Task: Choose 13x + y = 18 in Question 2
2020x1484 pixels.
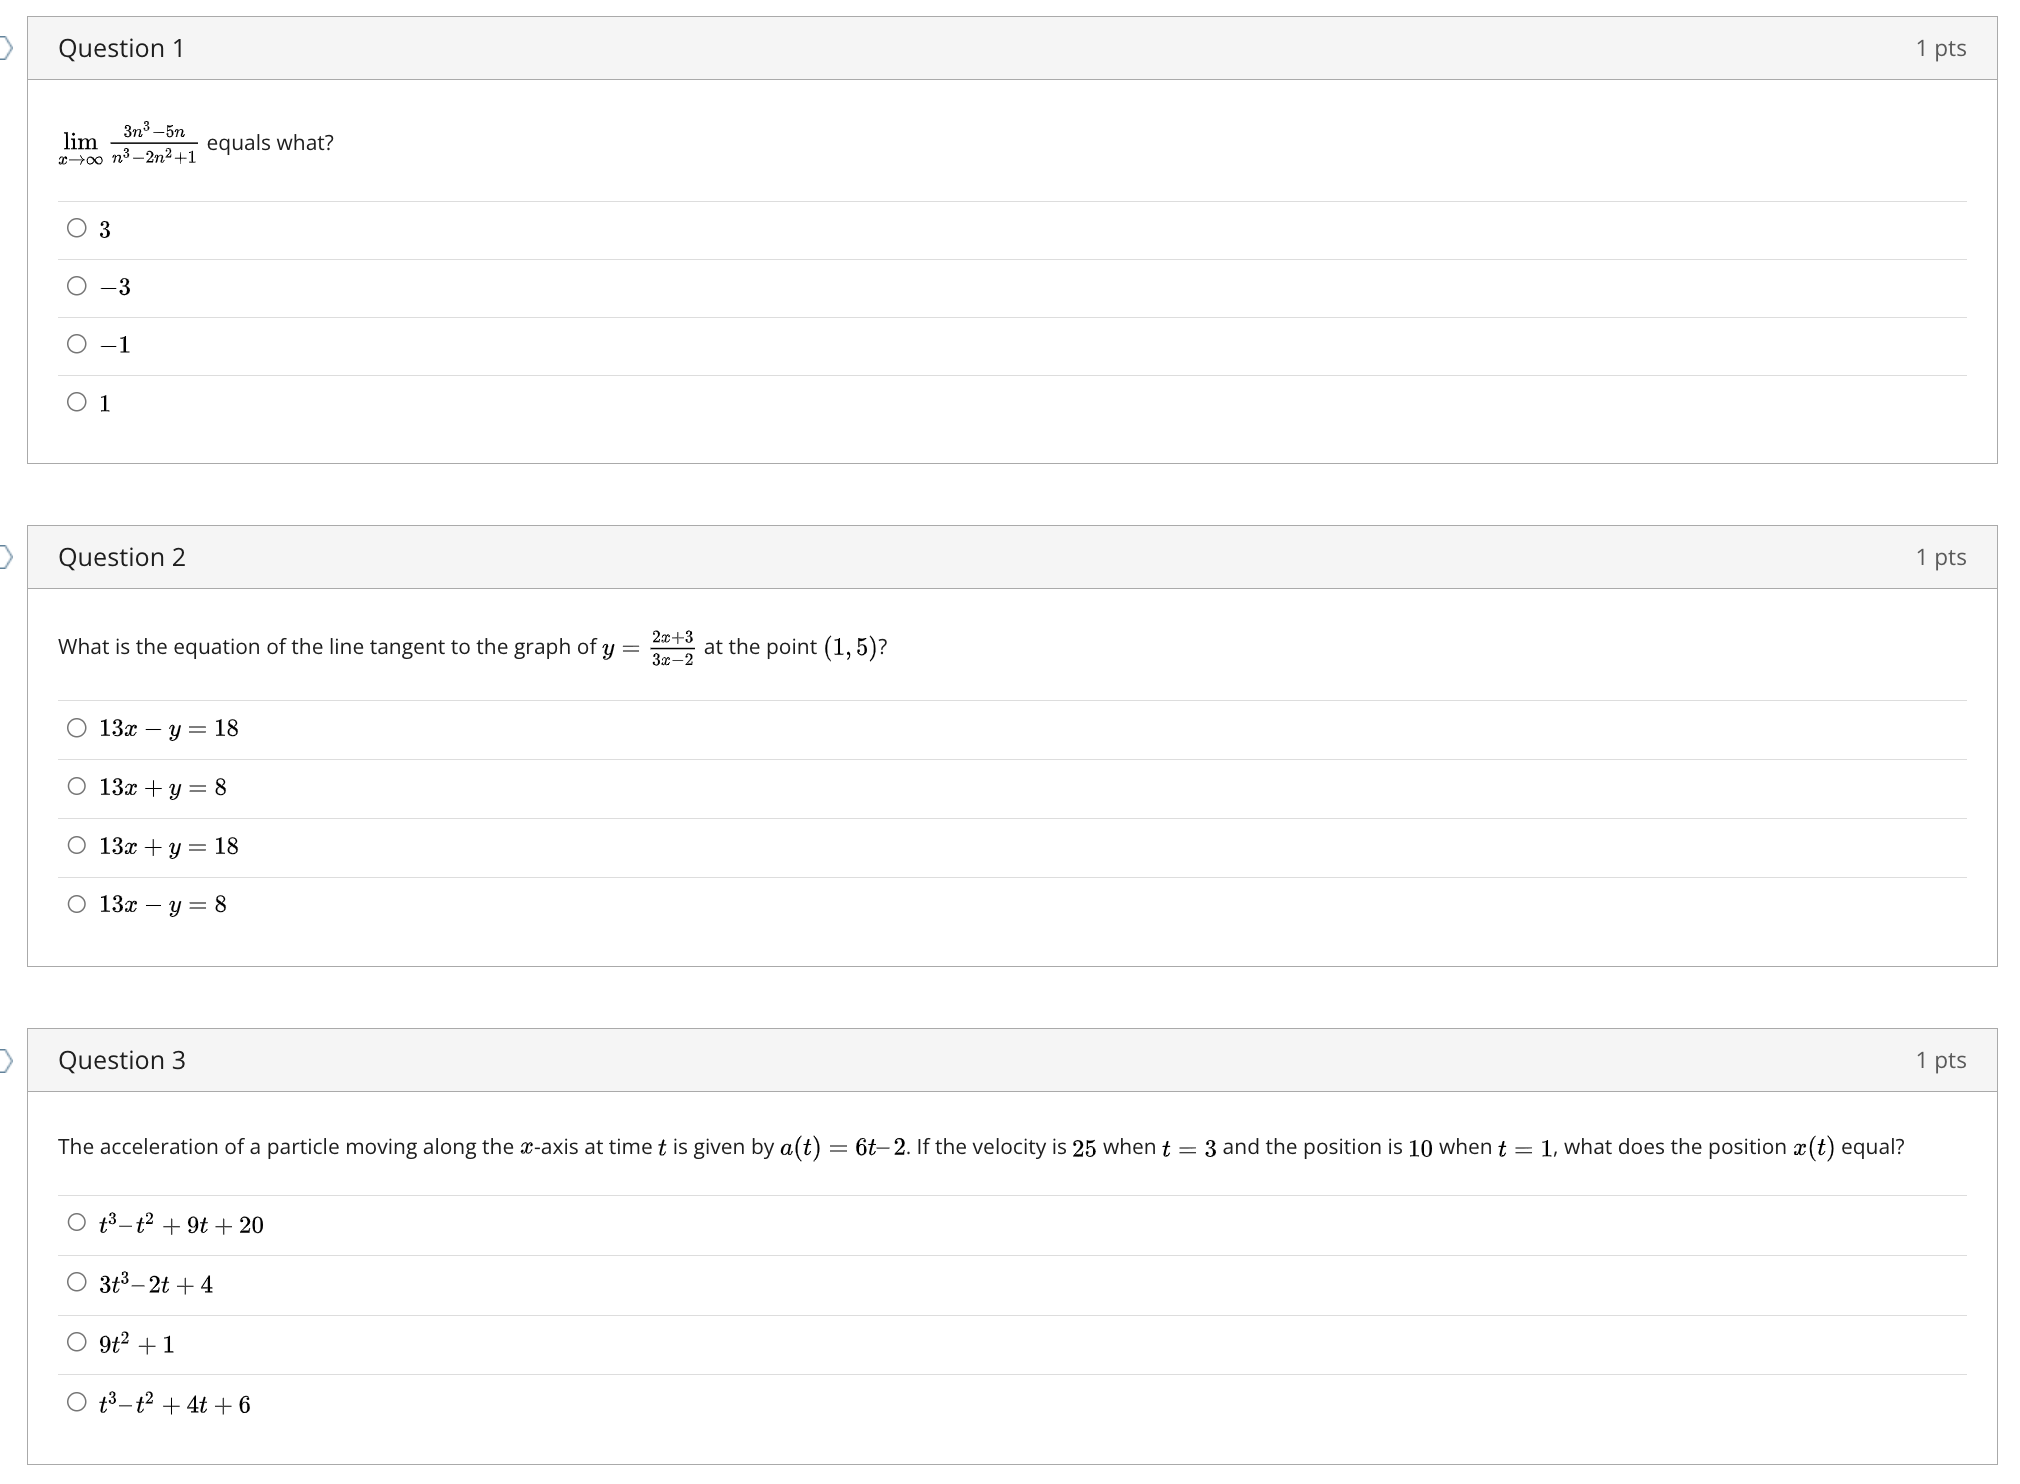Action: 77,845
